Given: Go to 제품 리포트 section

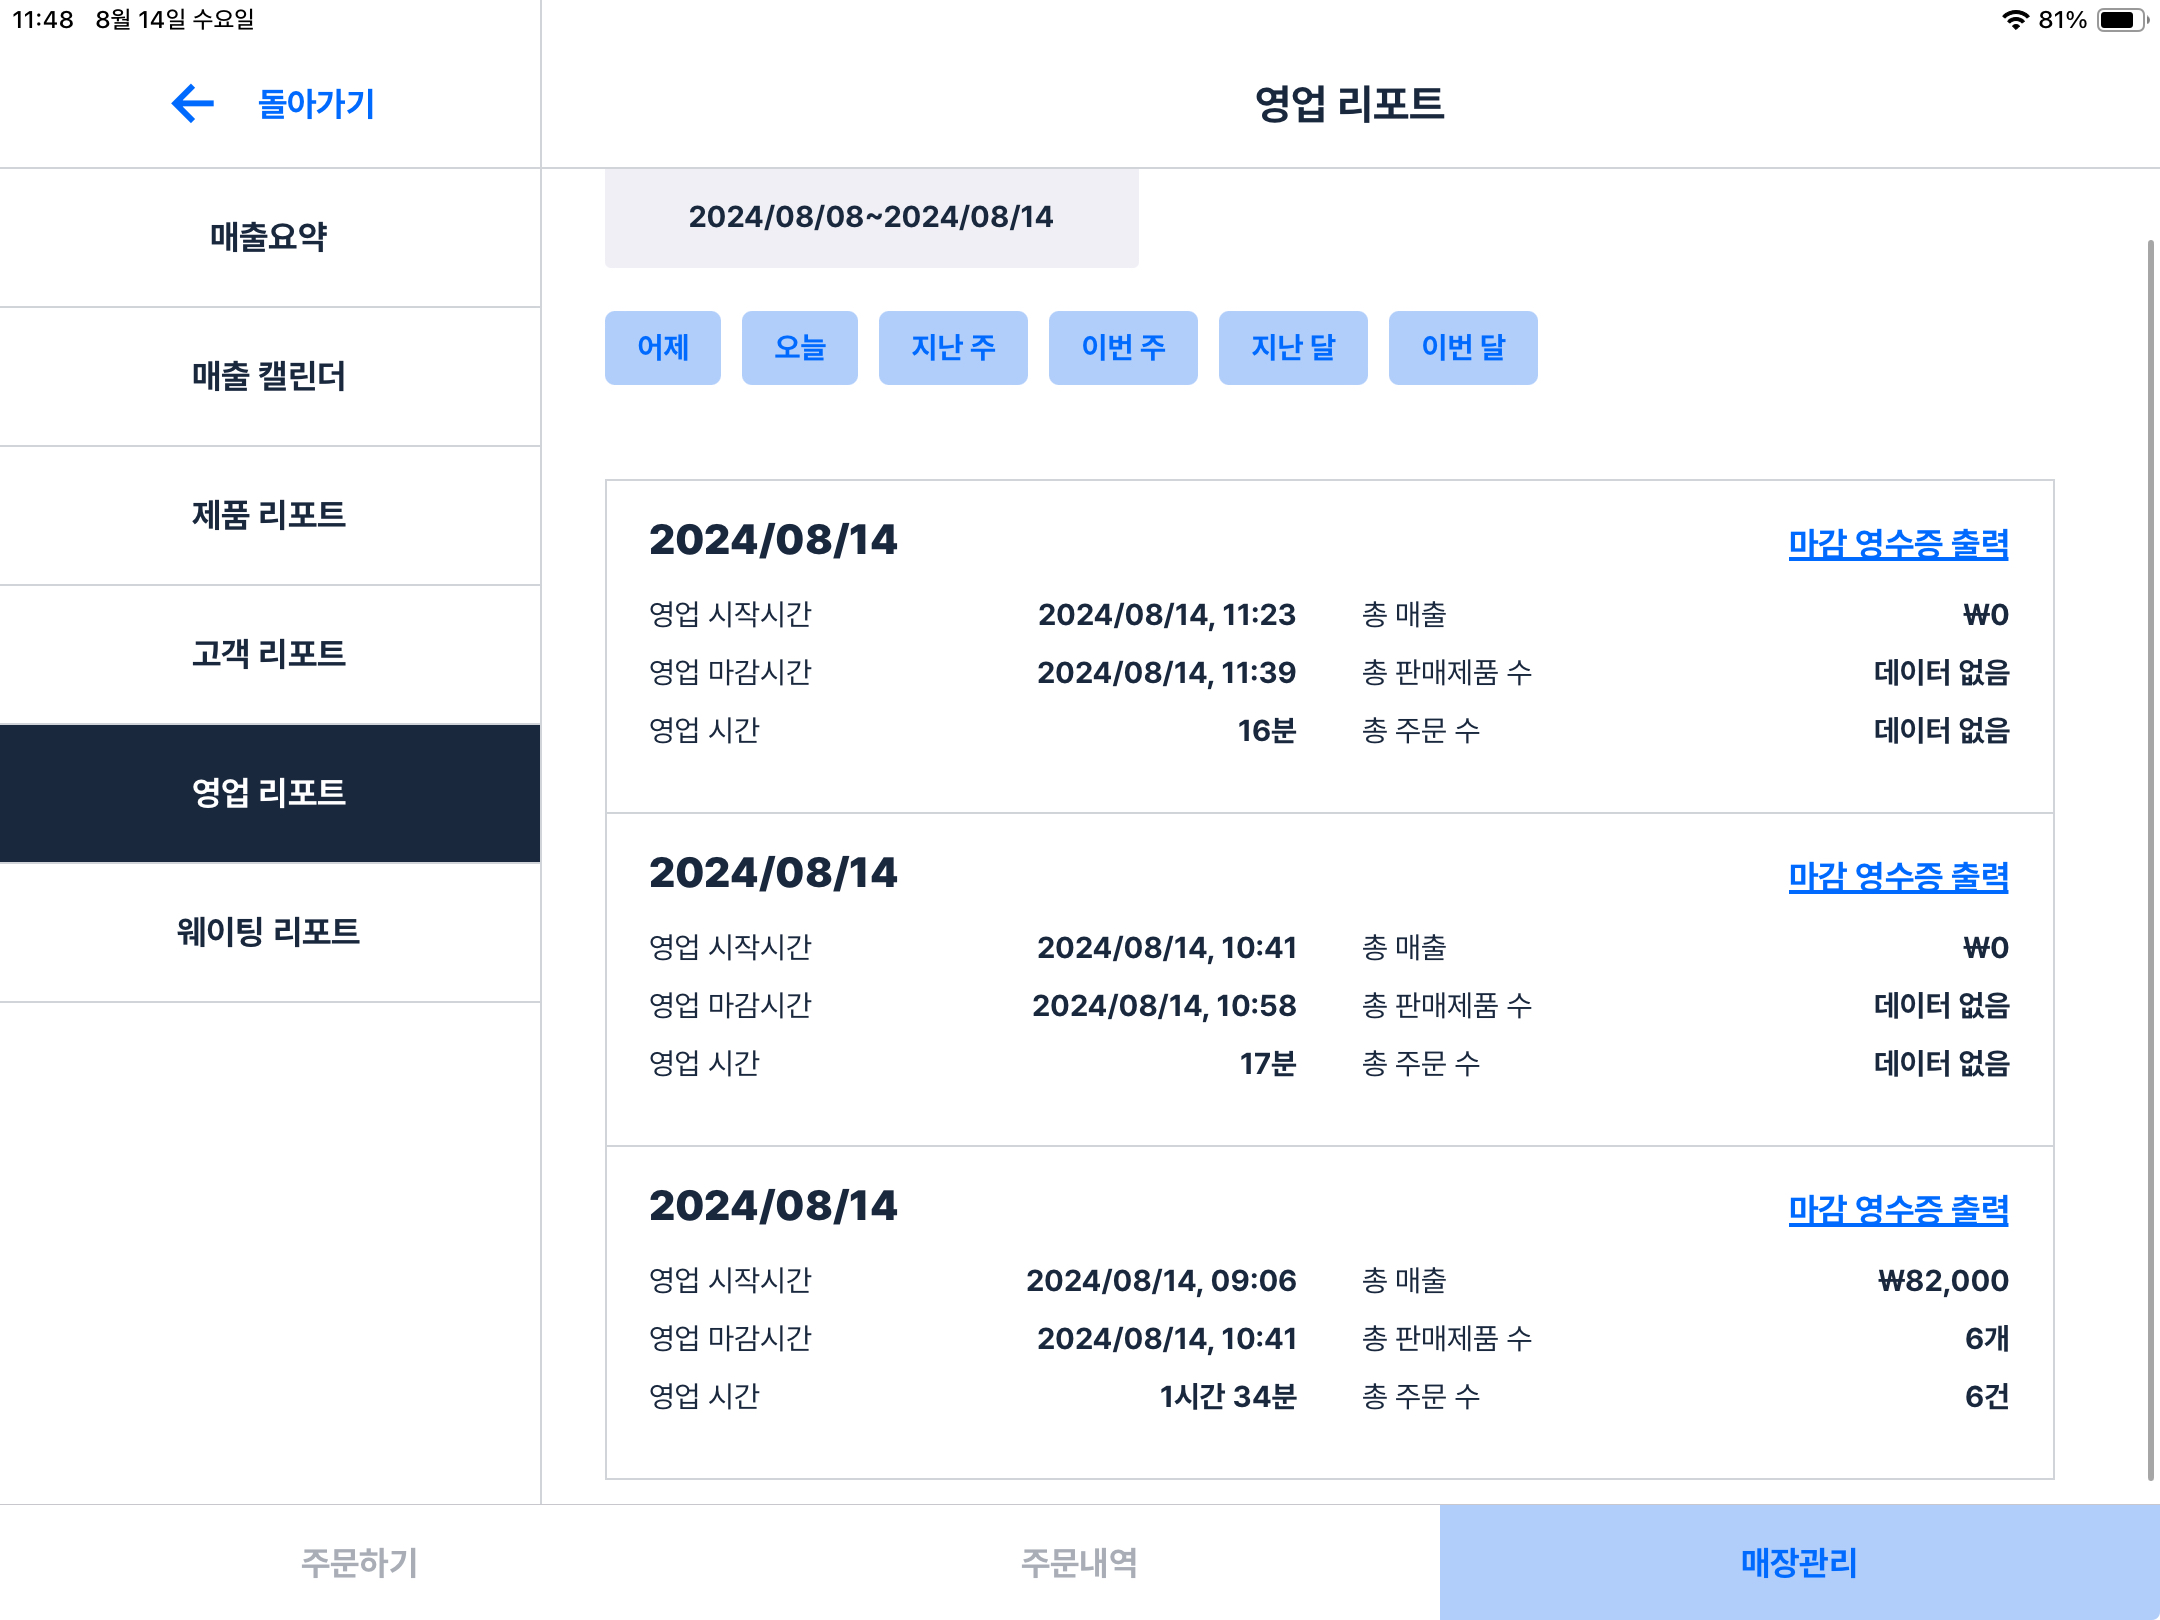Looking at the screenshot, I should click(269, 515).
